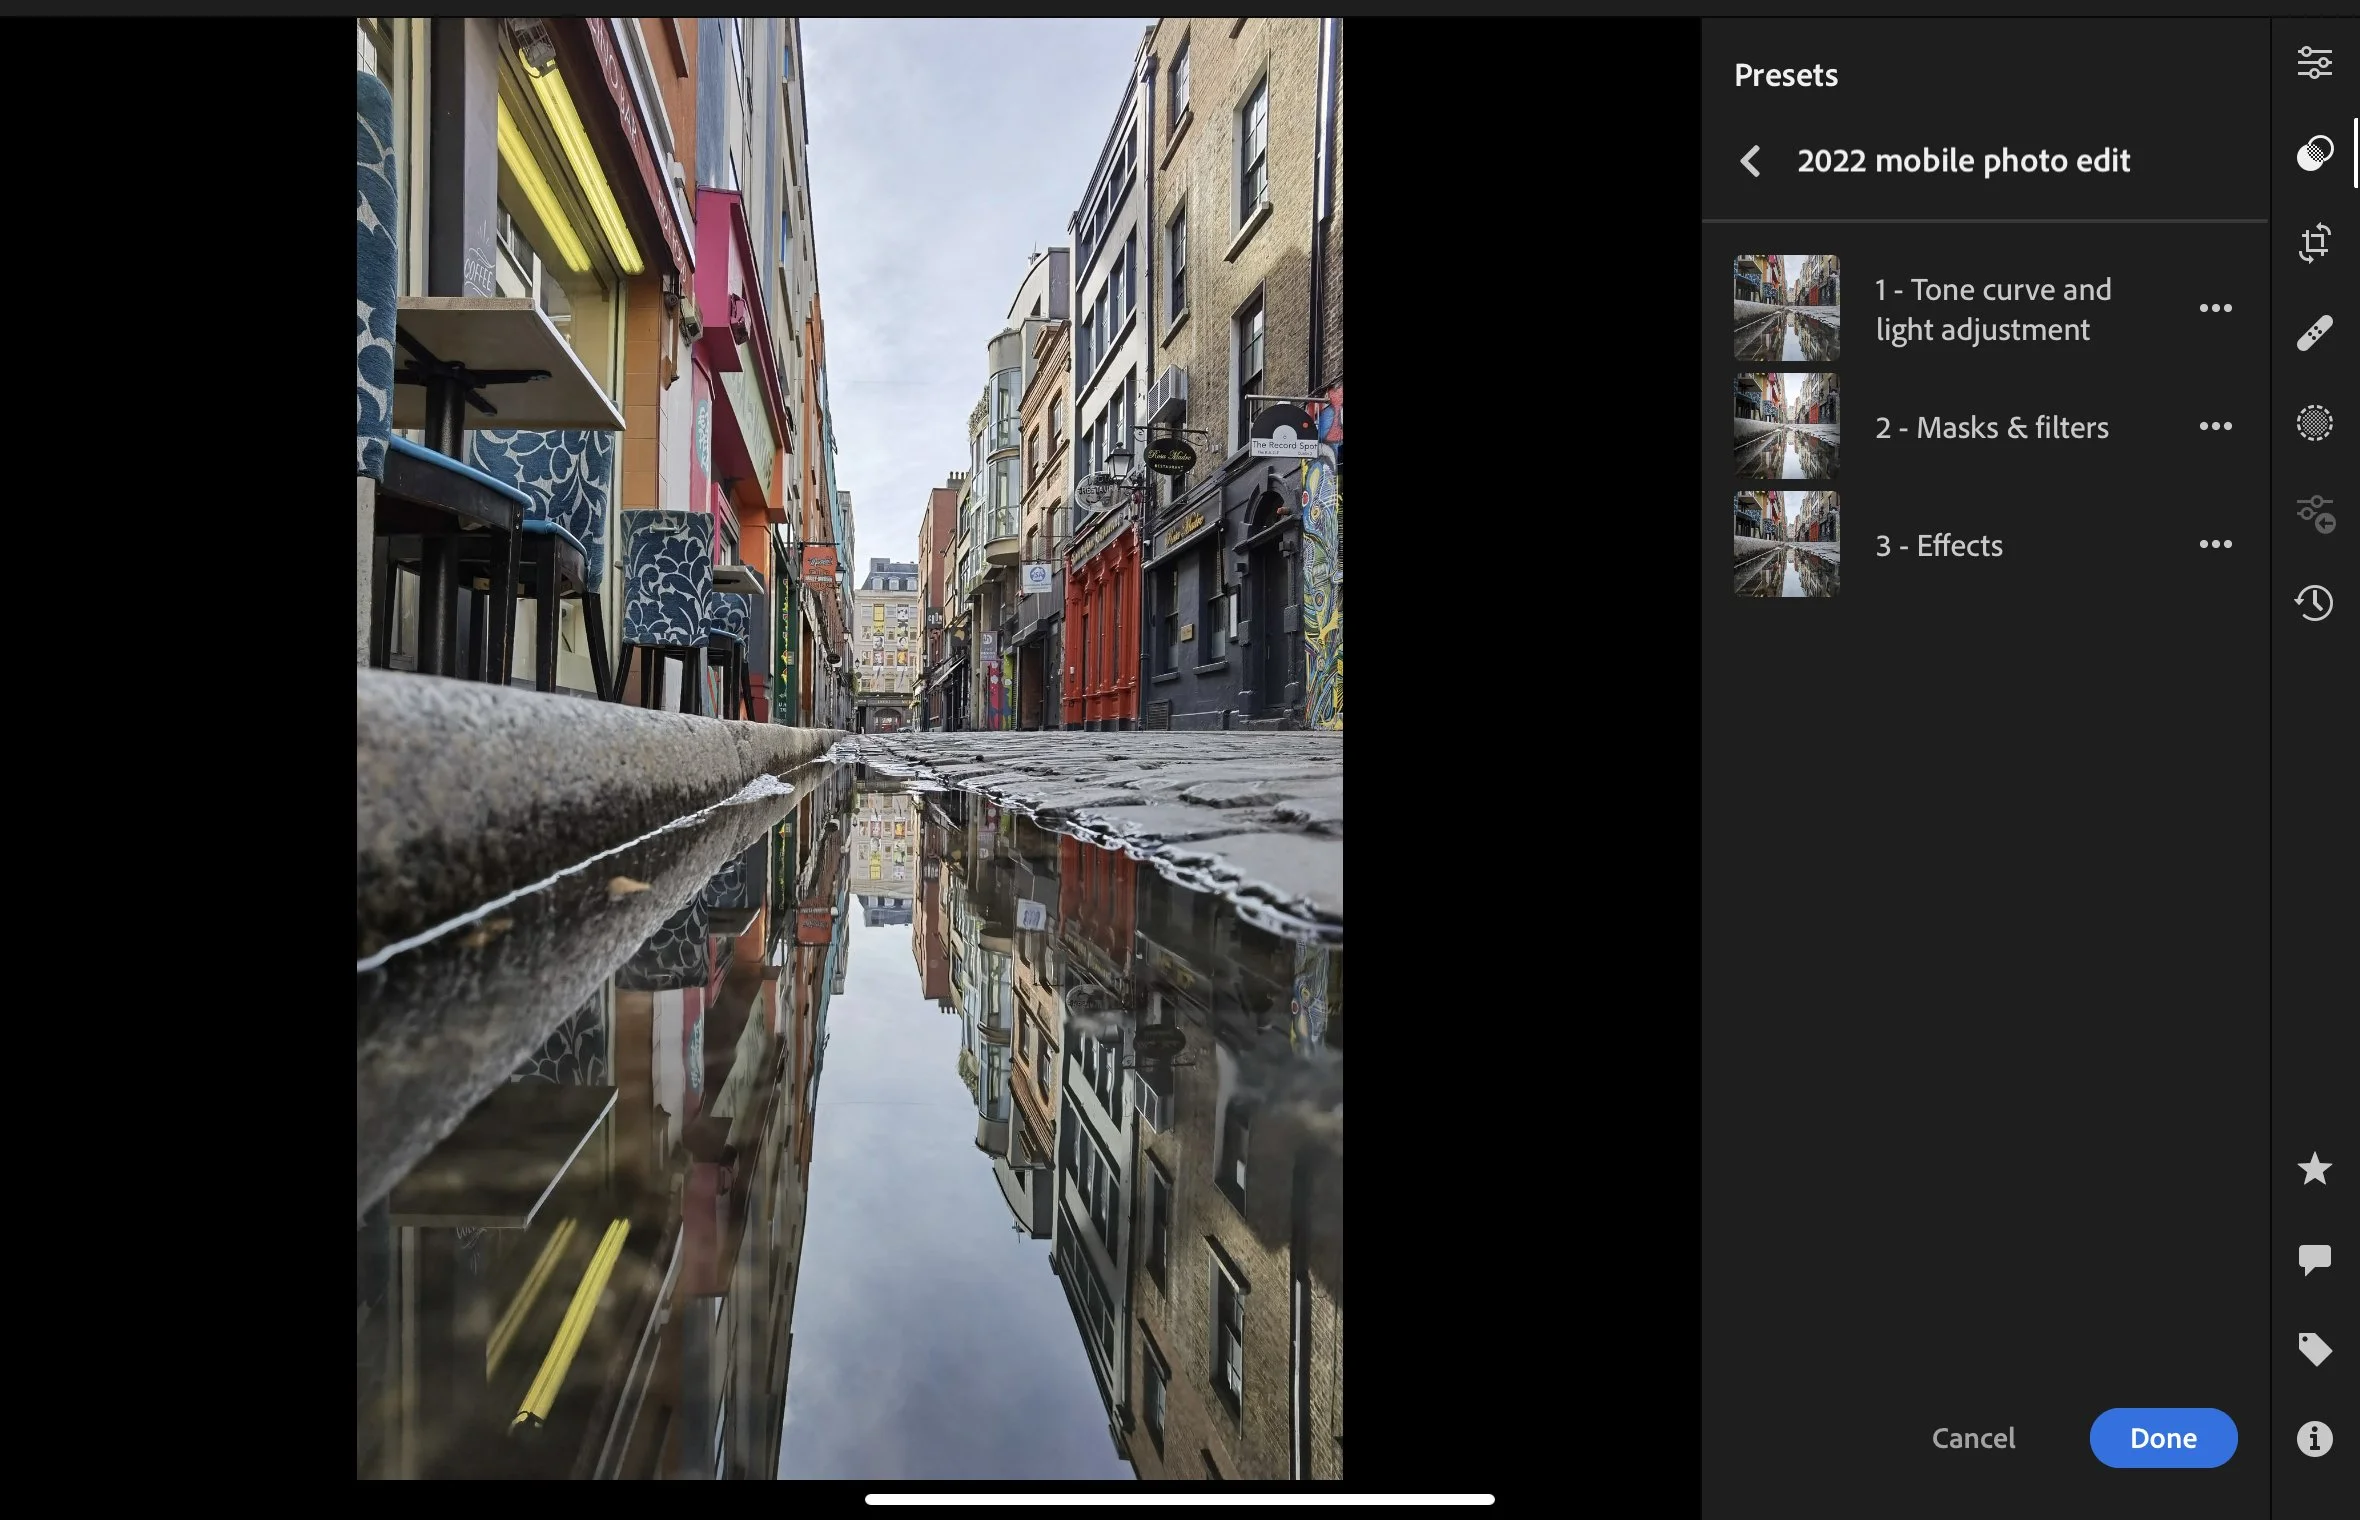The image size is (2360, 1520).
Task: Open options for Masks & filters preset
Action: coord(2215,426)
